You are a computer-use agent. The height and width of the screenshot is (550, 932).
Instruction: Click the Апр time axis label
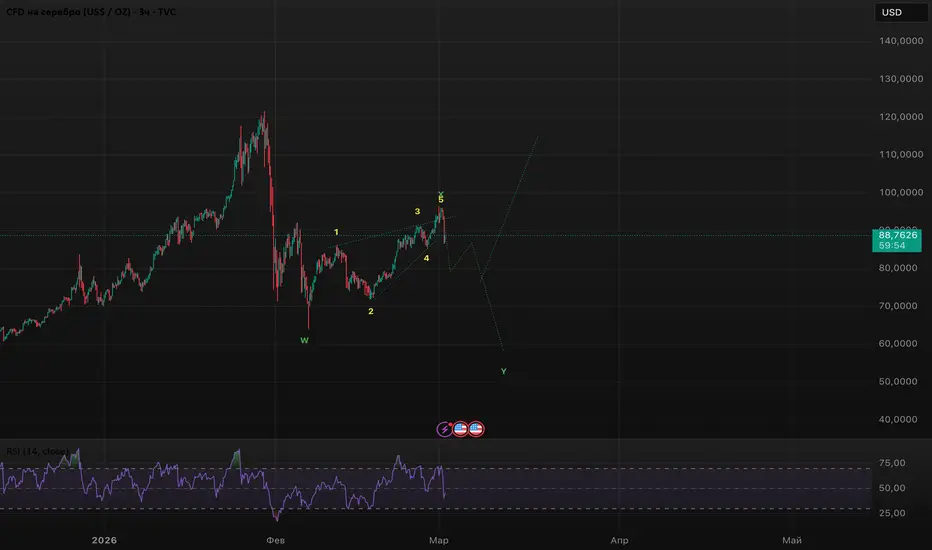pyautogui.click(x=619, y=540)
